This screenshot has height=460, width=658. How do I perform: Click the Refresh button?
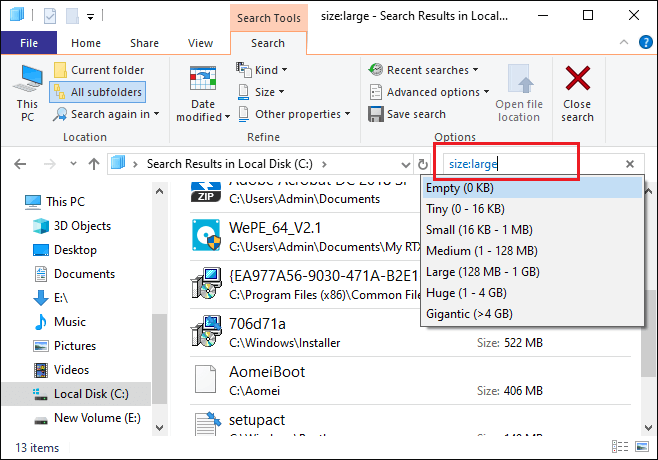tap(423, 165)
